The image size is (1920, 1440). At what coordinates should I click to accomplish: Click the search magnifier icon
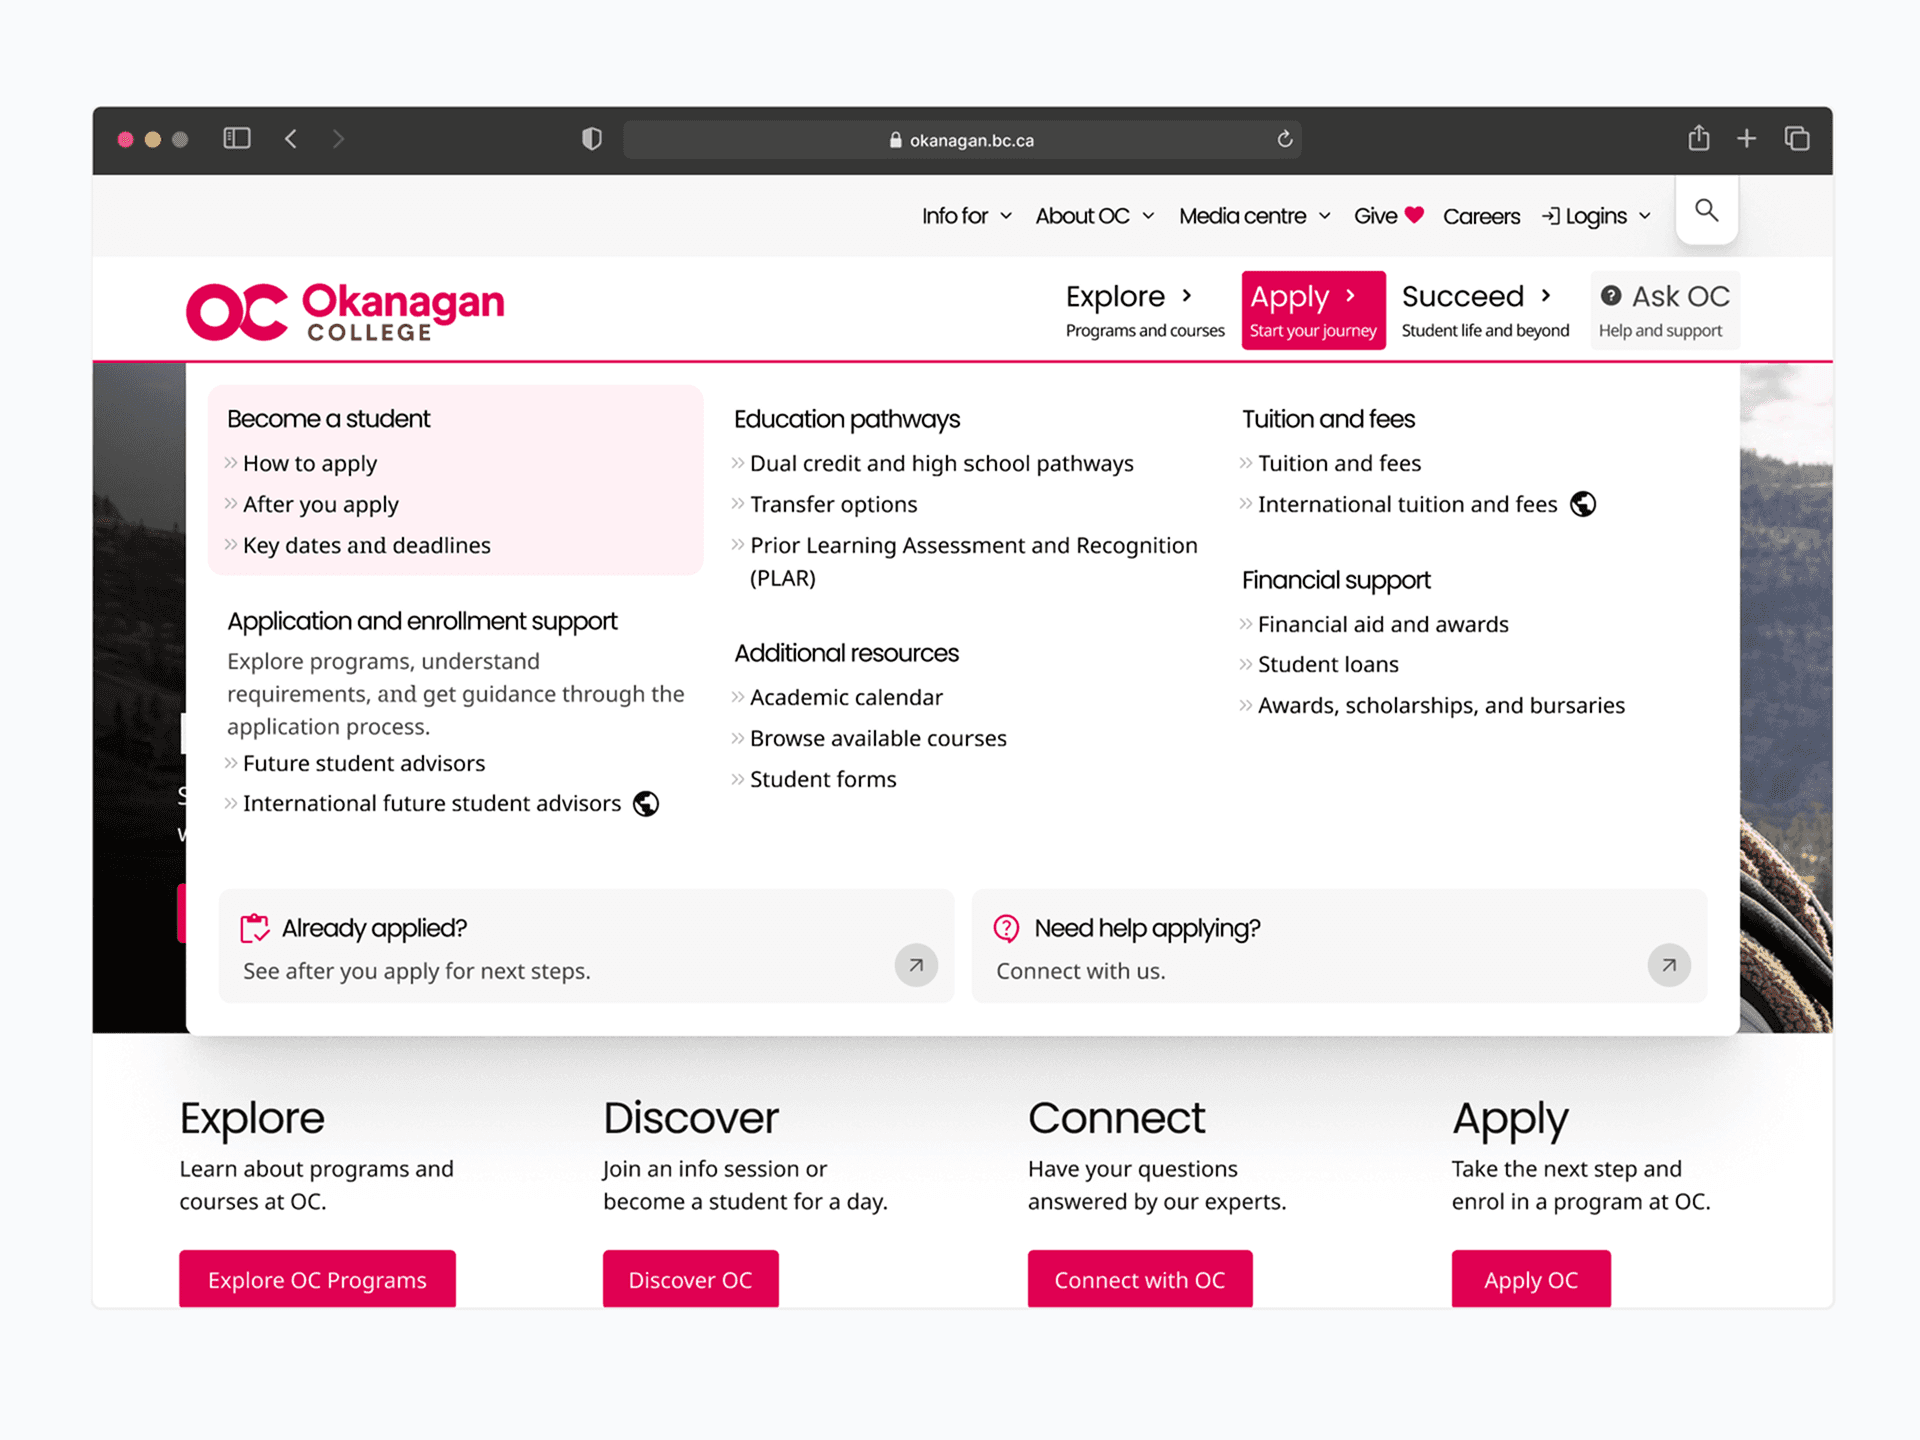pyautogui.click(x=1706, y=210)
